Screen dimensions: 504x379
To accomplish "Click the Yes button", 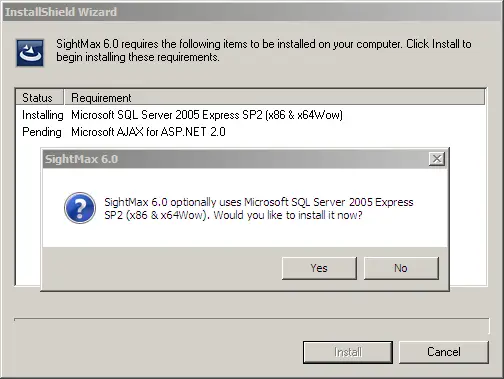I will [319, 268].
